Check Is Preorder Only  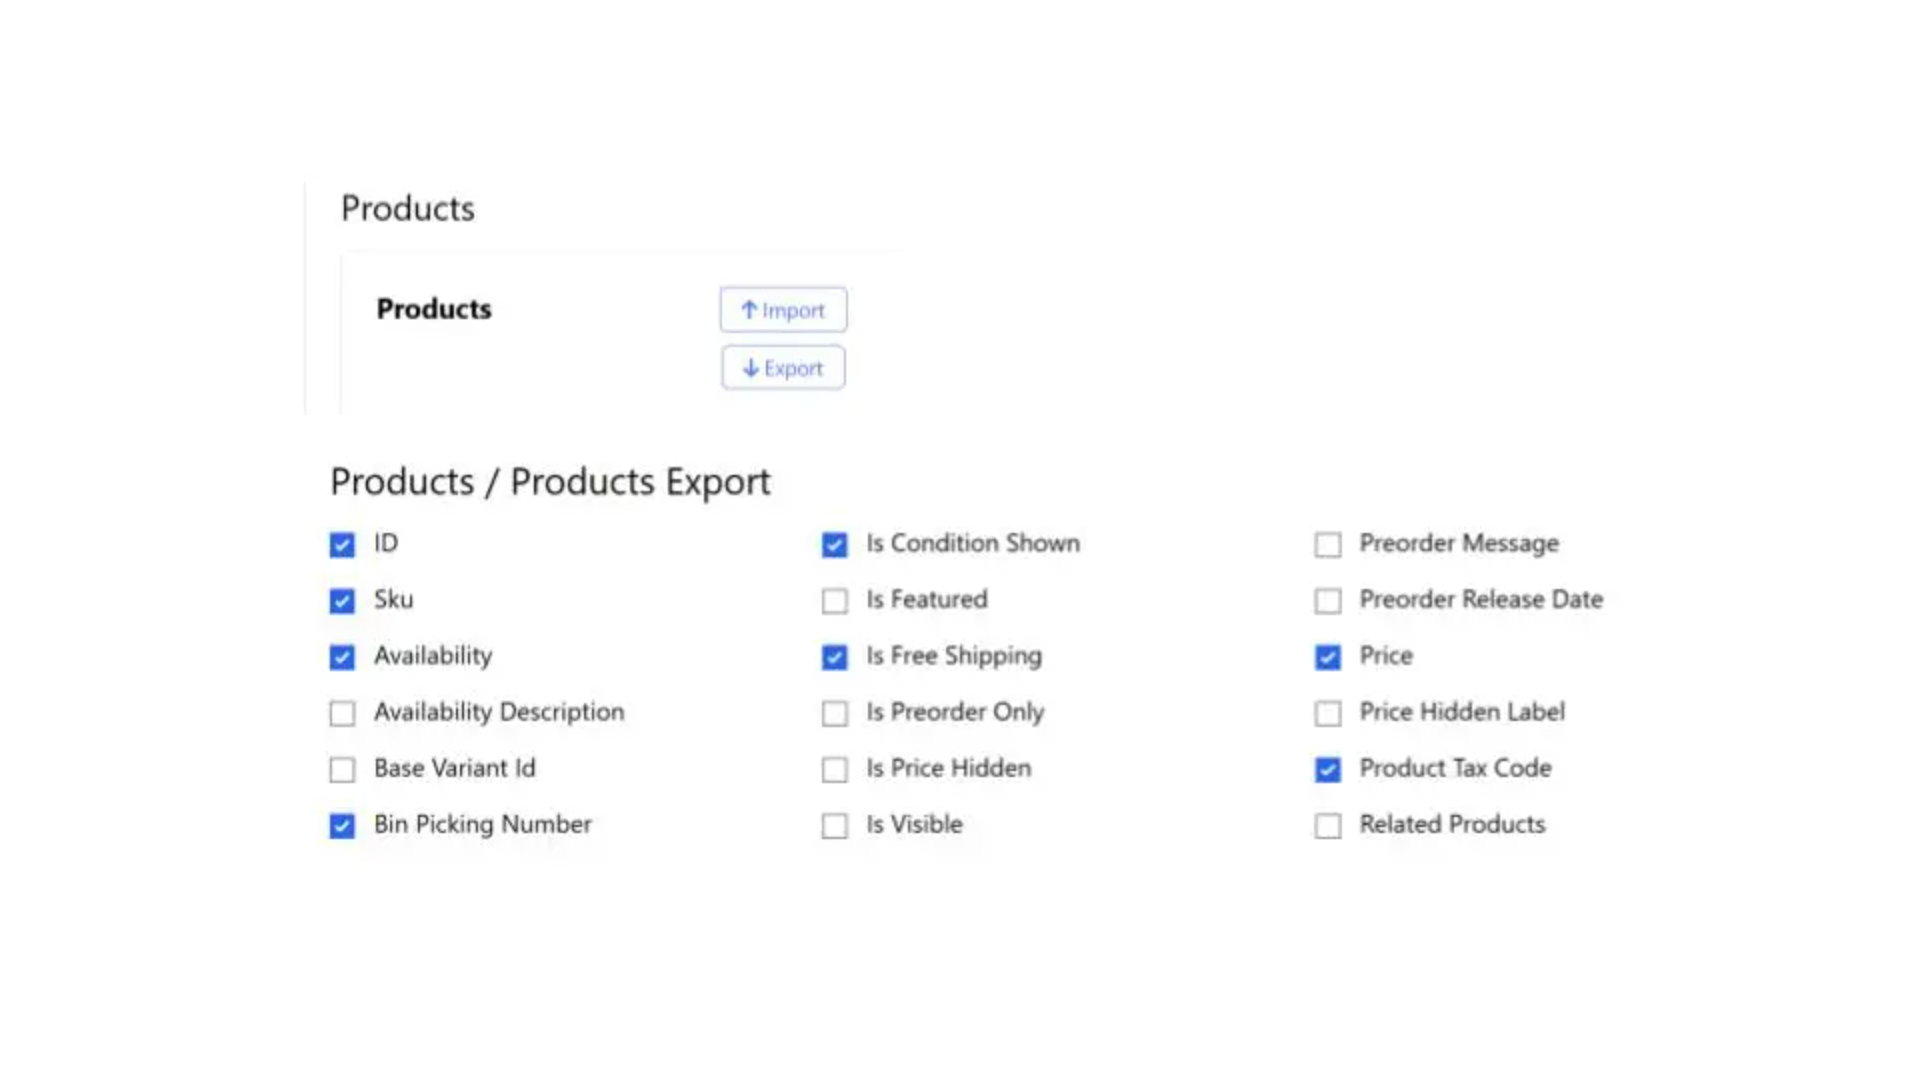[834, 713]
